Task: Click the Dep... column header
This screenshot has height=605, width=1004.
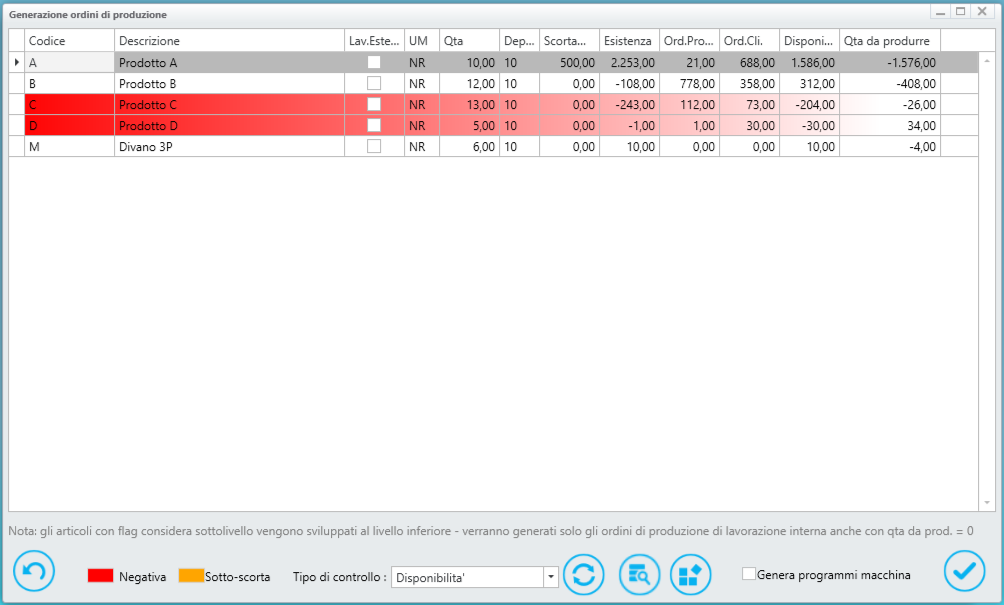Action: pos(519,40)
